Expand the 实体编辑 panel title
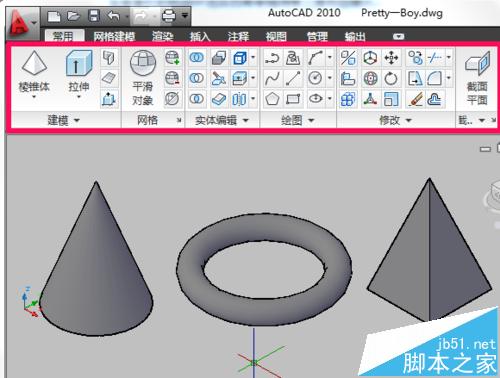 222,120
